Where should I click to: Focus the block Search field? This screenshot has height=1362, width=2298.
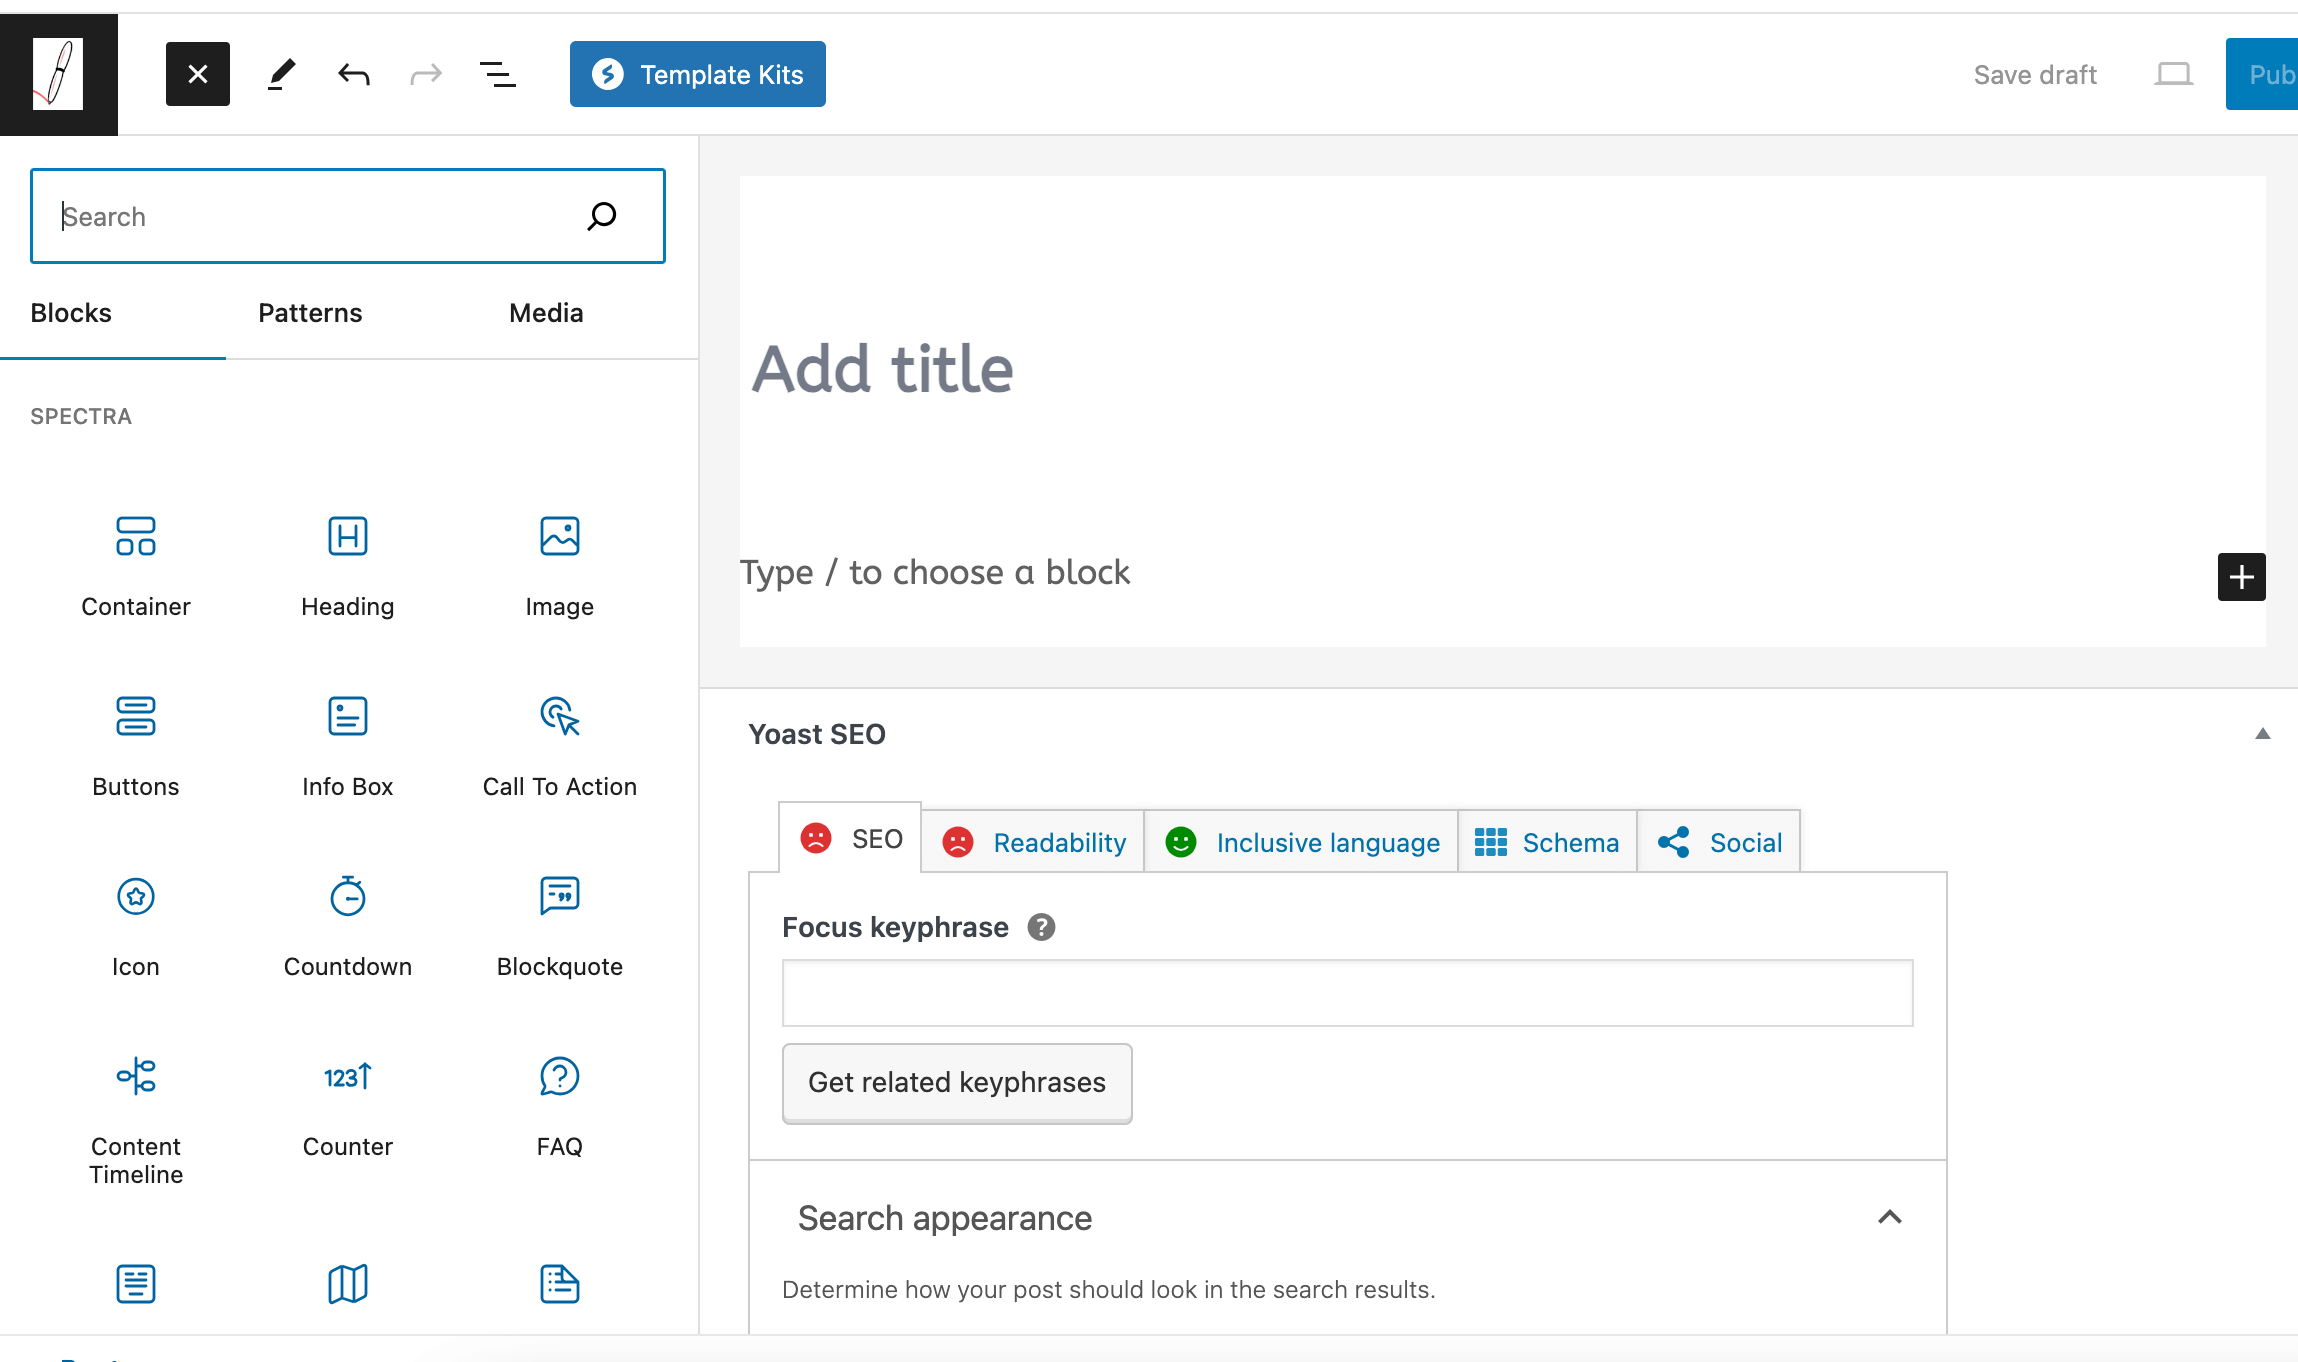348,216
